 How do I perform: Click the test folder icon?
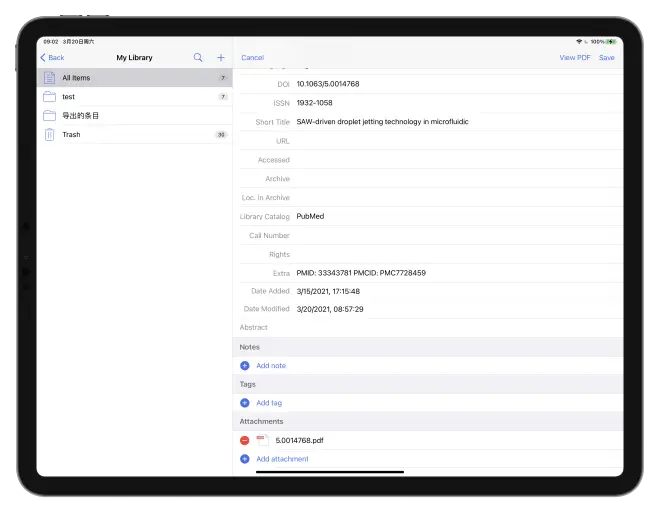[x=50, y=97]
